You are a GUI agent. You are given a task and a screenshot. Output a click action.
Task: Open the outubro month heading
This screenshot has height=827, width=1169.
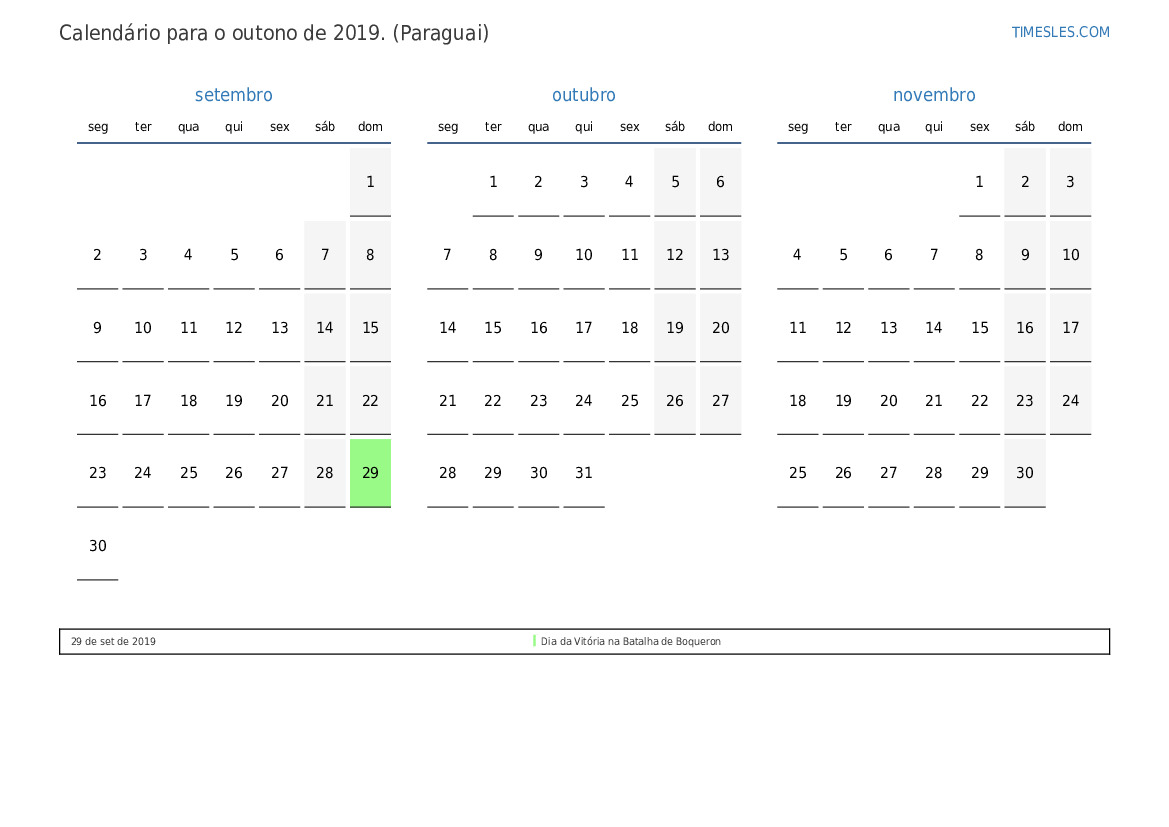[583, 95]
